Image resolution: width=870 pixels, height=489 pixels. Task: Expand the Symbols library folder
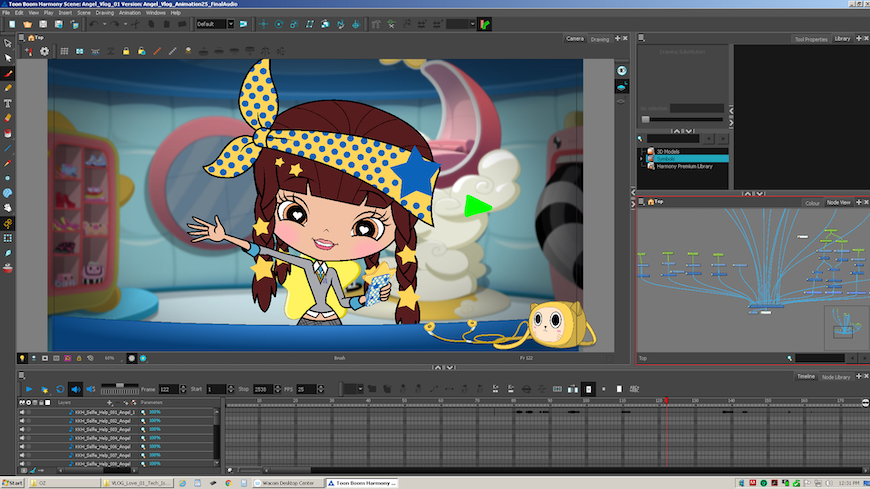point(641,159)
